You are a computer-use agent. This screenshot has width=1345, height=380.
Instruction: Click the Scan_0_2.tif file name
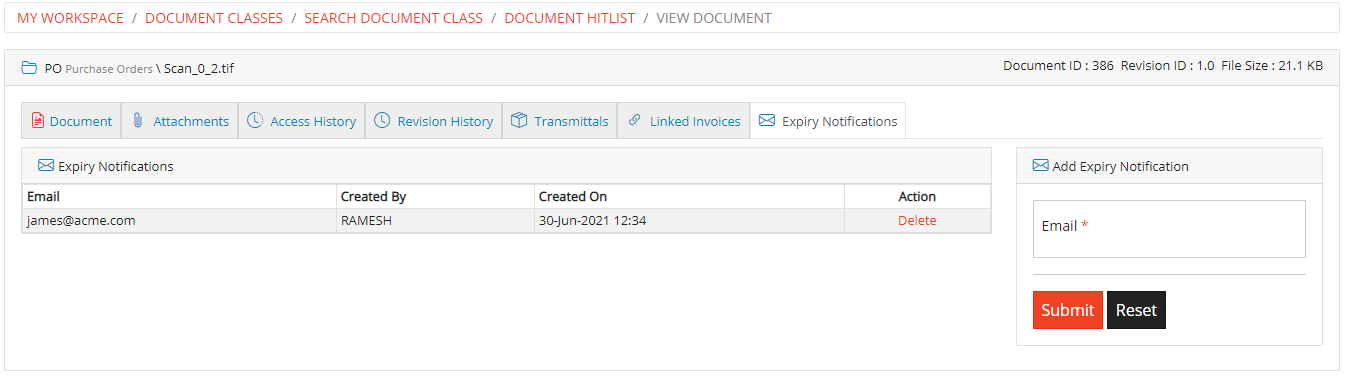tap(198, 69)
